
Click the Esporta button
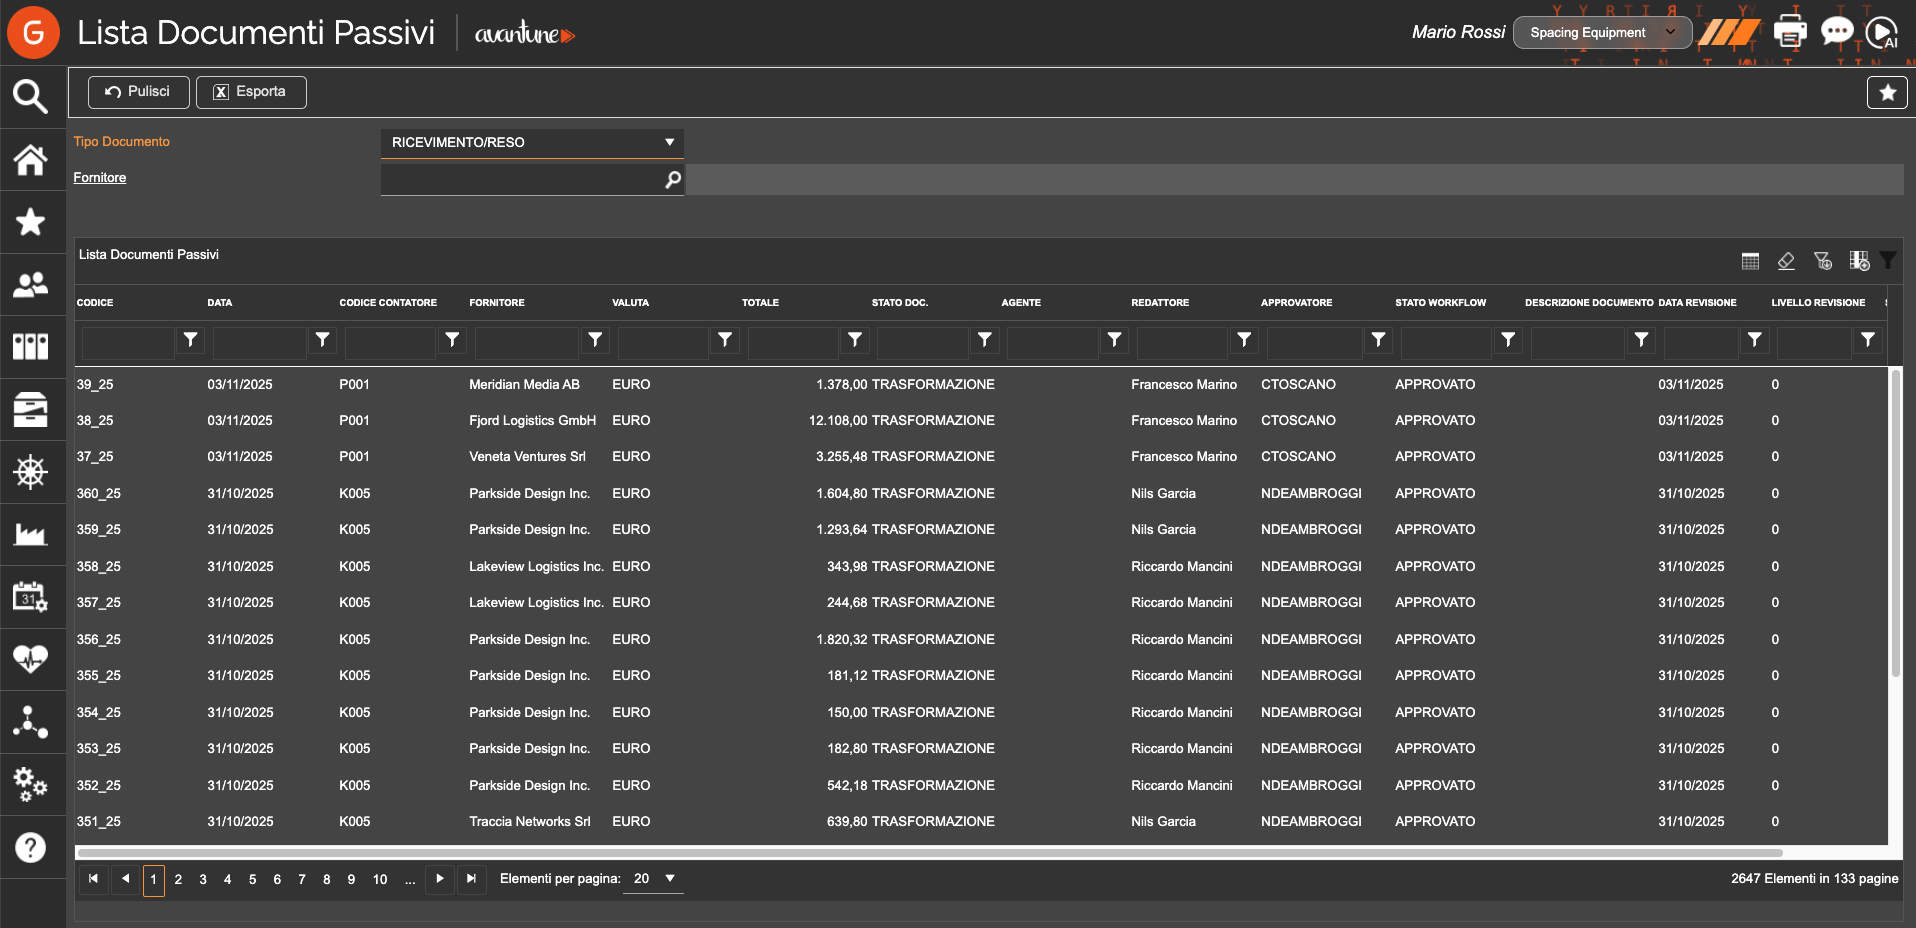tap(251, 92)
